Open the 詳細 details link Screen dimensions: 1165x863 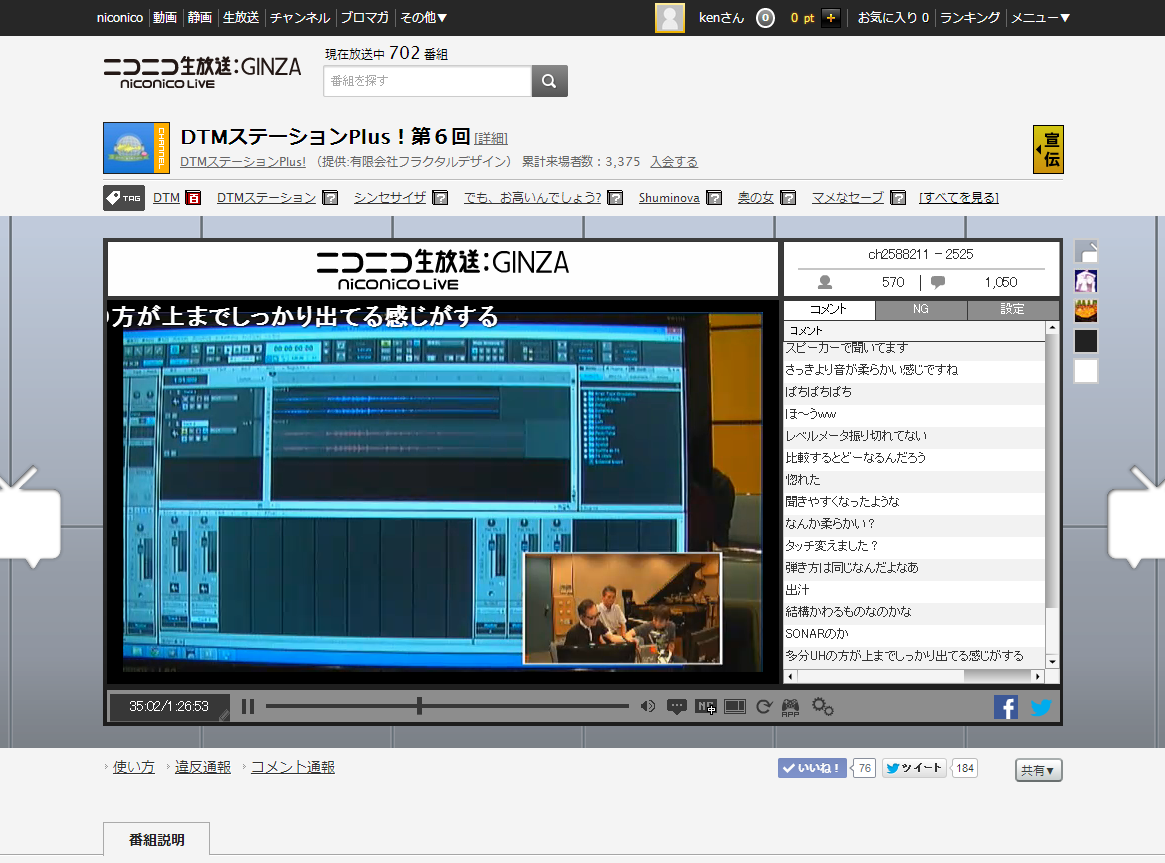491,139
